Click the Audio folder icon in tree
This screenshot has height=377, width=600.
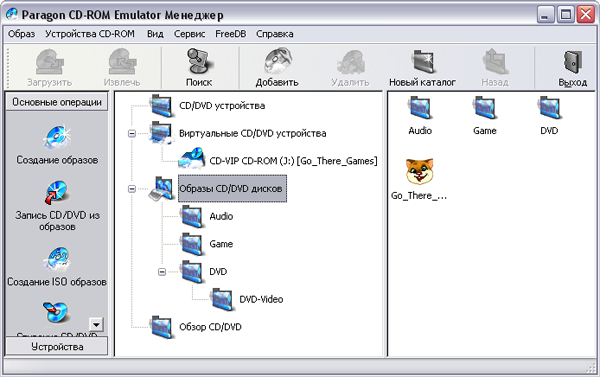point(192,216)
